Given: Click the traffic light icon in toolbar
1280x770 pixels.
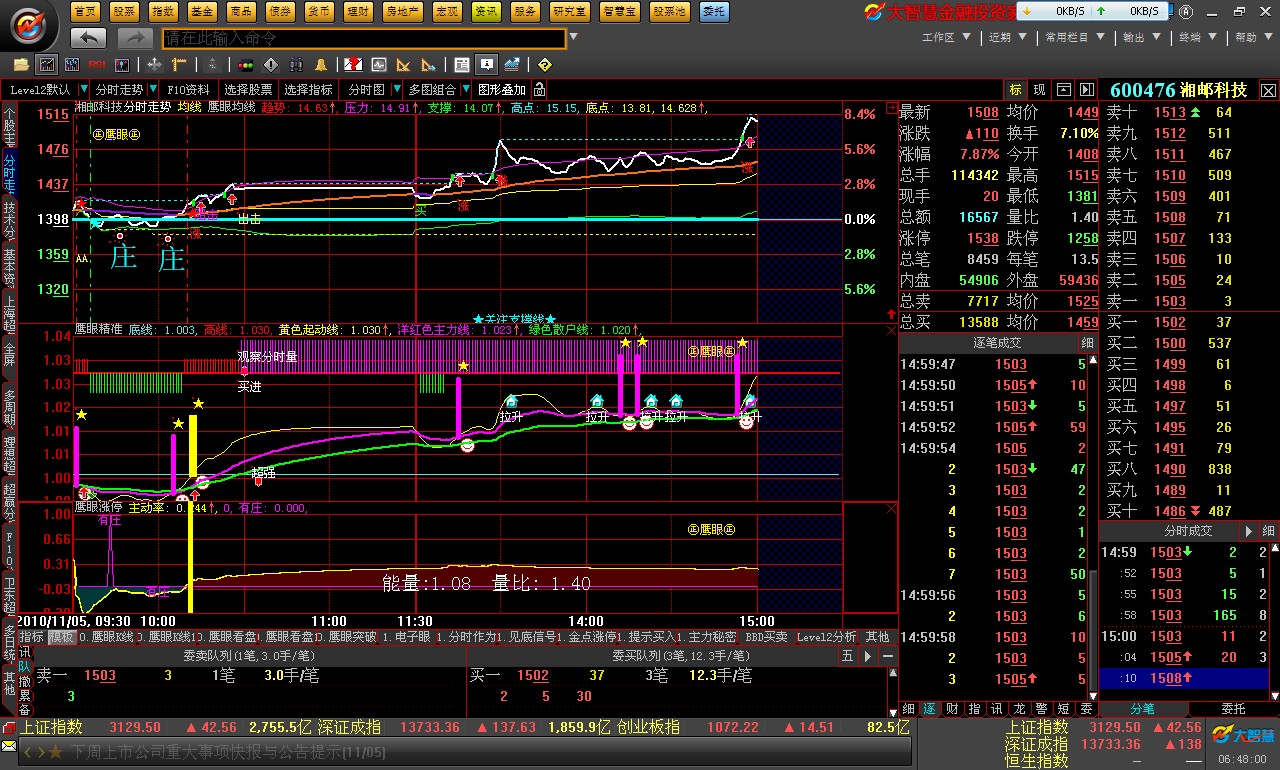Looking at the screenshot, I should [245, 65].
